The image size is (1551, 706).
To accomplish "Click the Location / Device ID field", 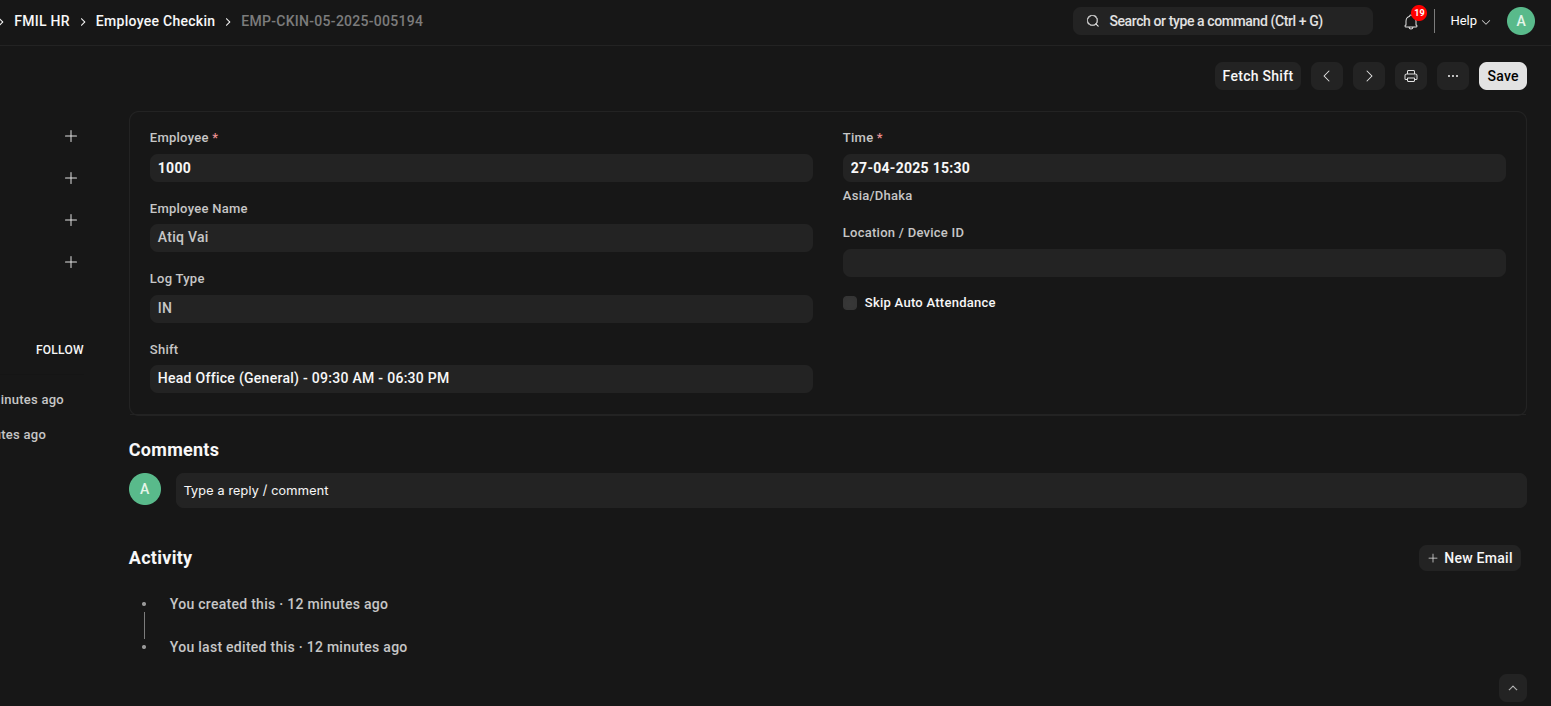I will point(1173,263).
